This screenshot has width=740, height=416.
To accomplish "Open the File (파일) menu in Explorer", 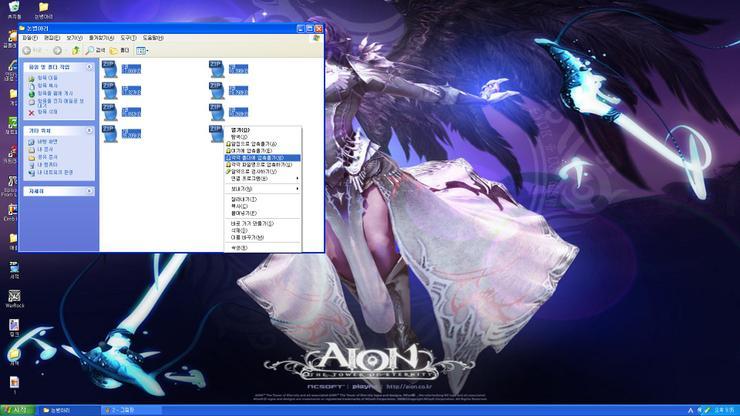I will point(30,38).
